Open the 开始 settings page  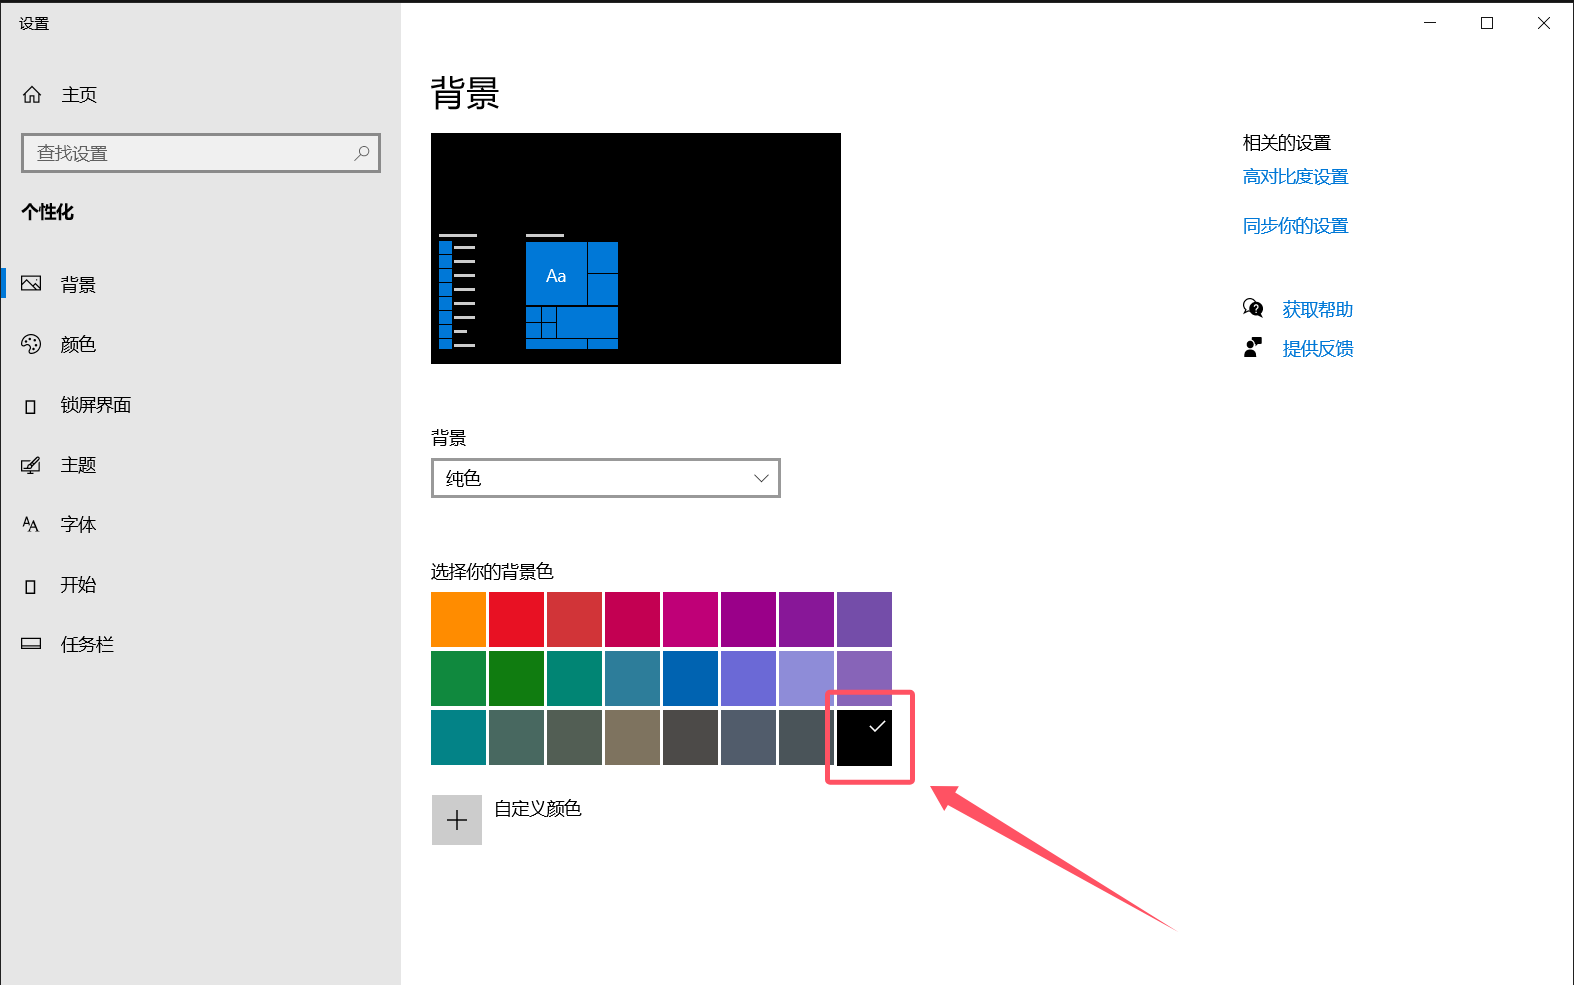coord(78,585)
